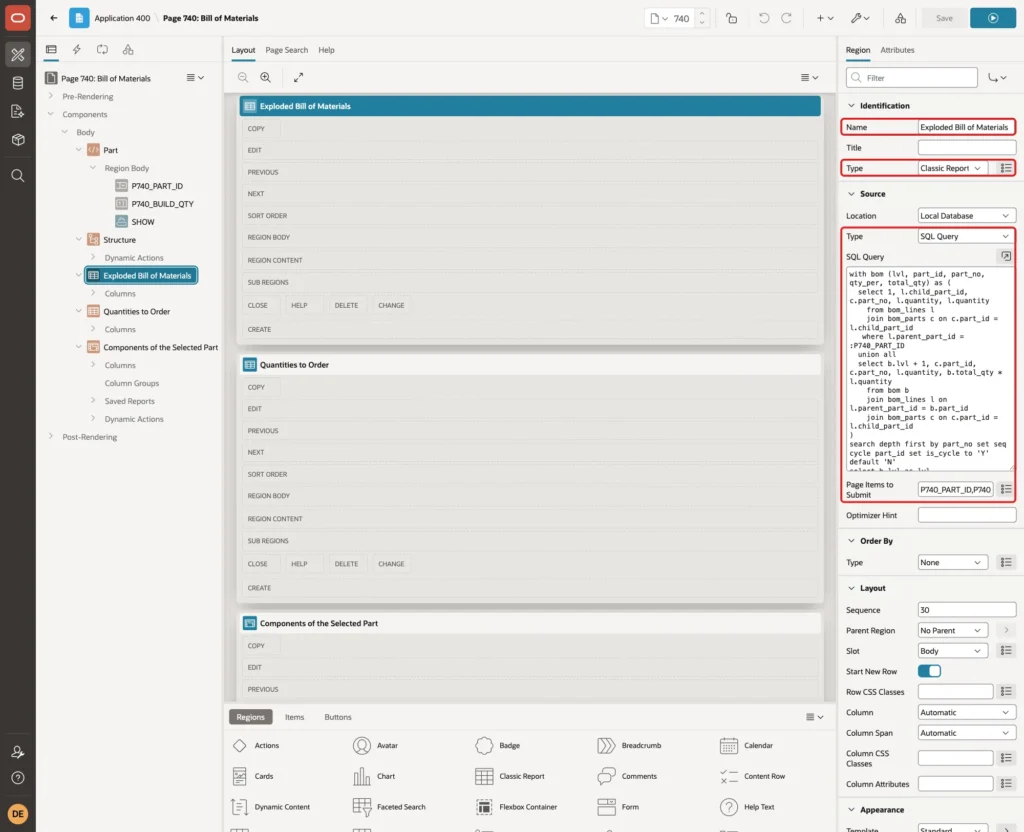1024x832 pixels.
Task: Open the Column Span Automatic dropdown
Action: (x=967, y=733)
